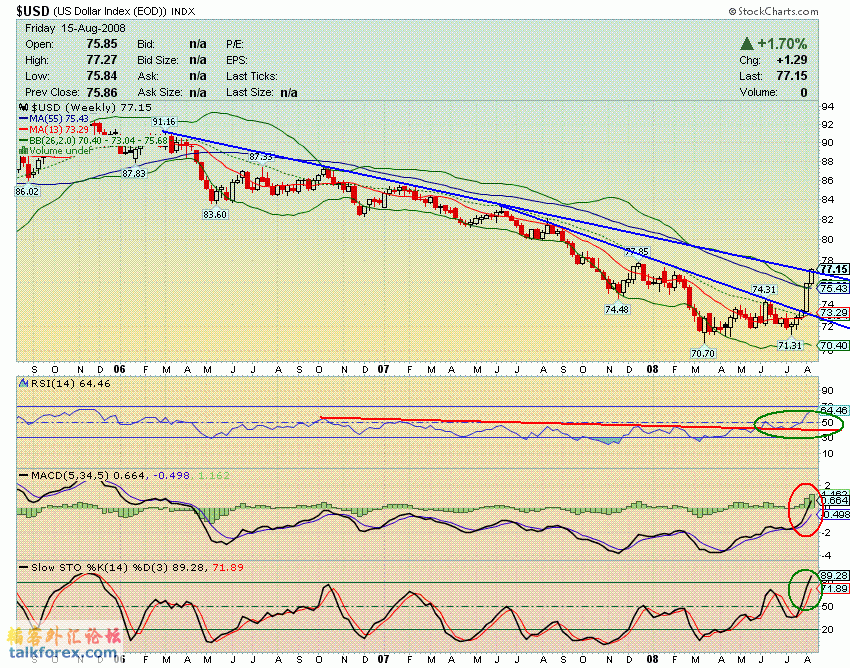Click the High value 77.27

(102, 60)
